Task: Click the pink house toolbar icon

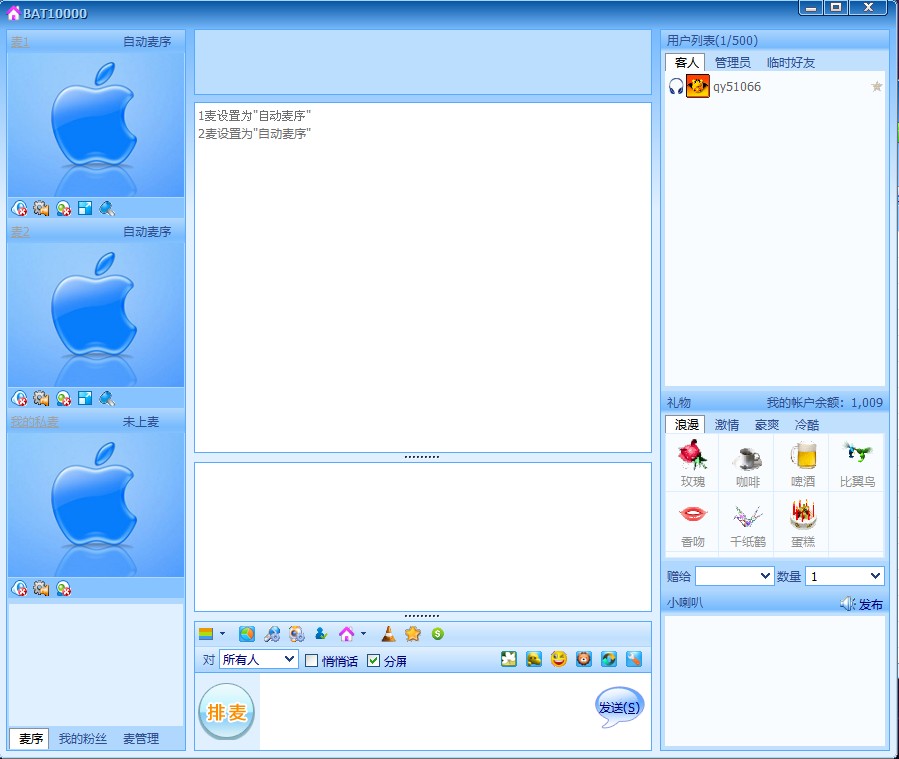Action: pyautogui.click(x=346, y=633)
